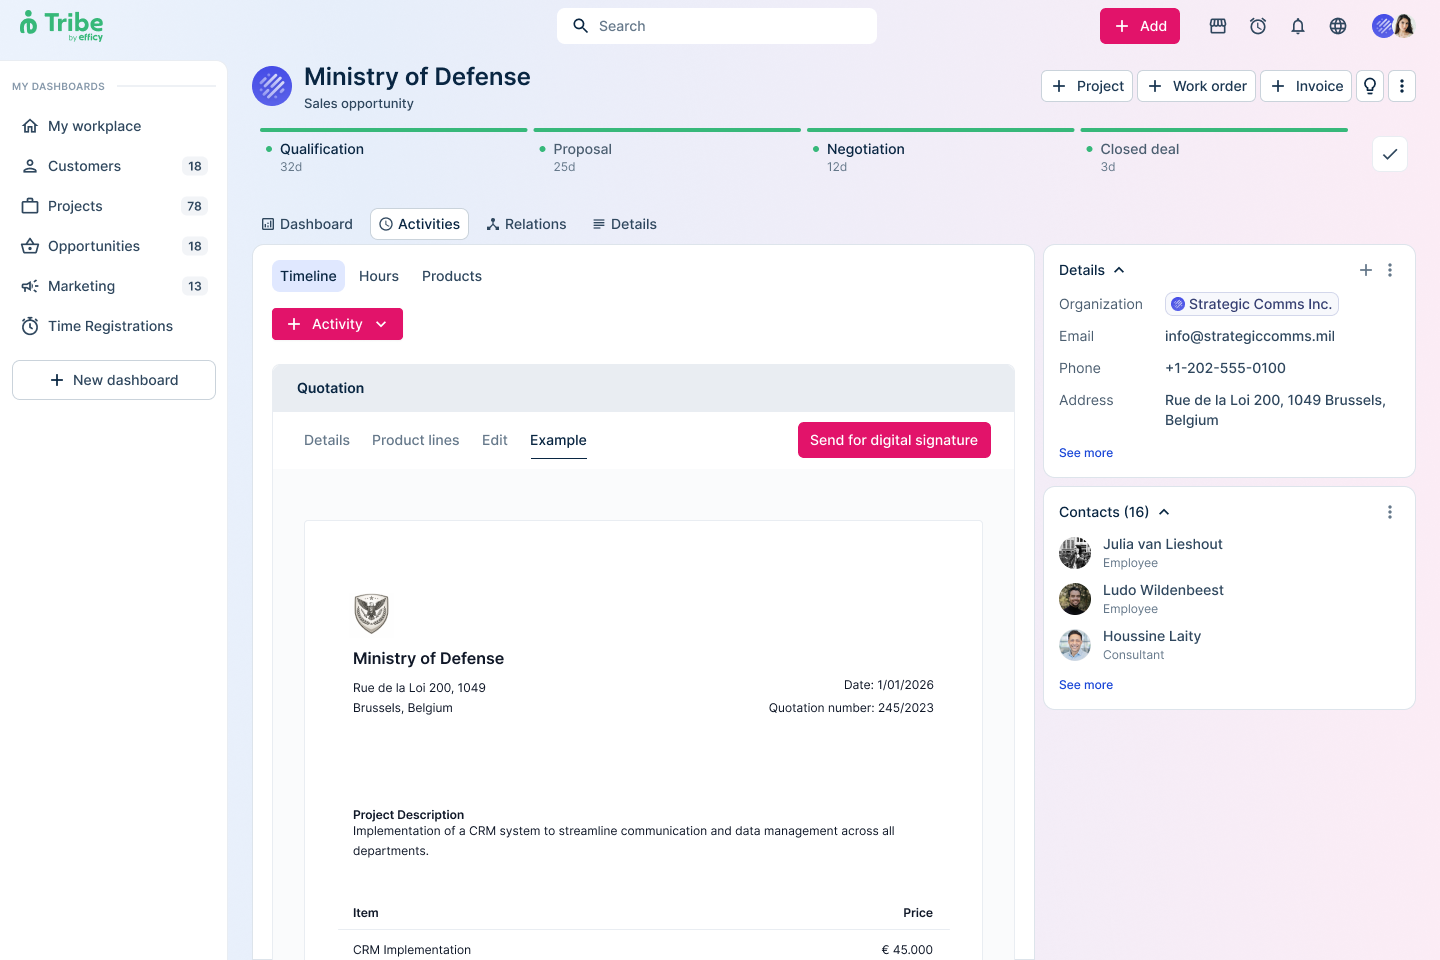Screen dimensions: 1440x960
Task: Click the Tribe logo
Action: pyautogui.click(x=61, y=25)
